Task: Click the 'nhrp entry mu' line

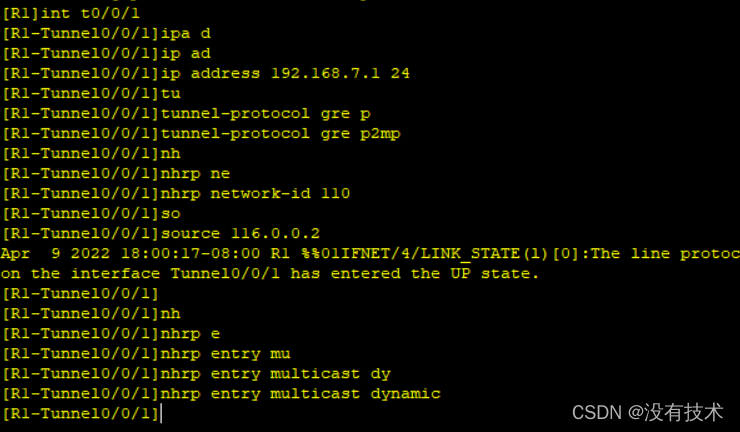Action: [146, 354]
